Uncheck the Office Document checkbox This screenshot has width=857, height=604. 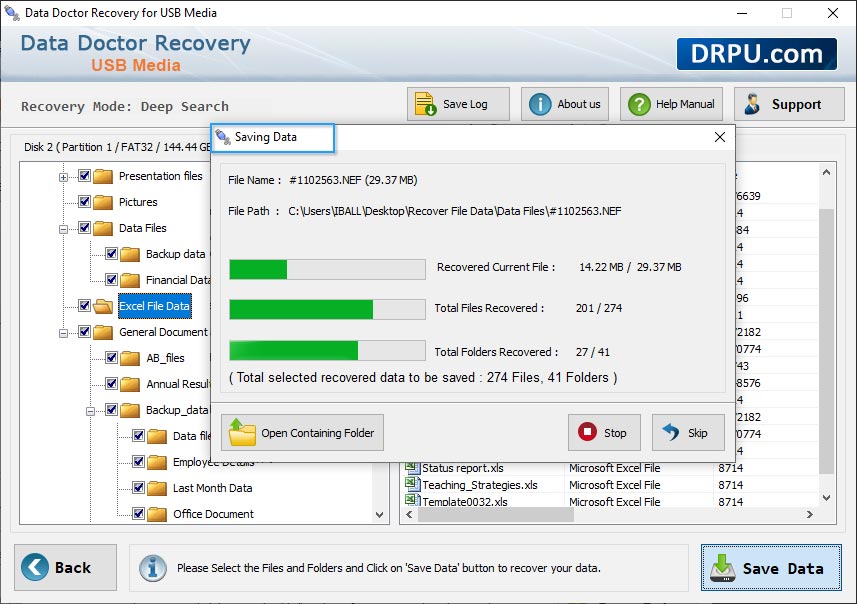tap(138, 513)
